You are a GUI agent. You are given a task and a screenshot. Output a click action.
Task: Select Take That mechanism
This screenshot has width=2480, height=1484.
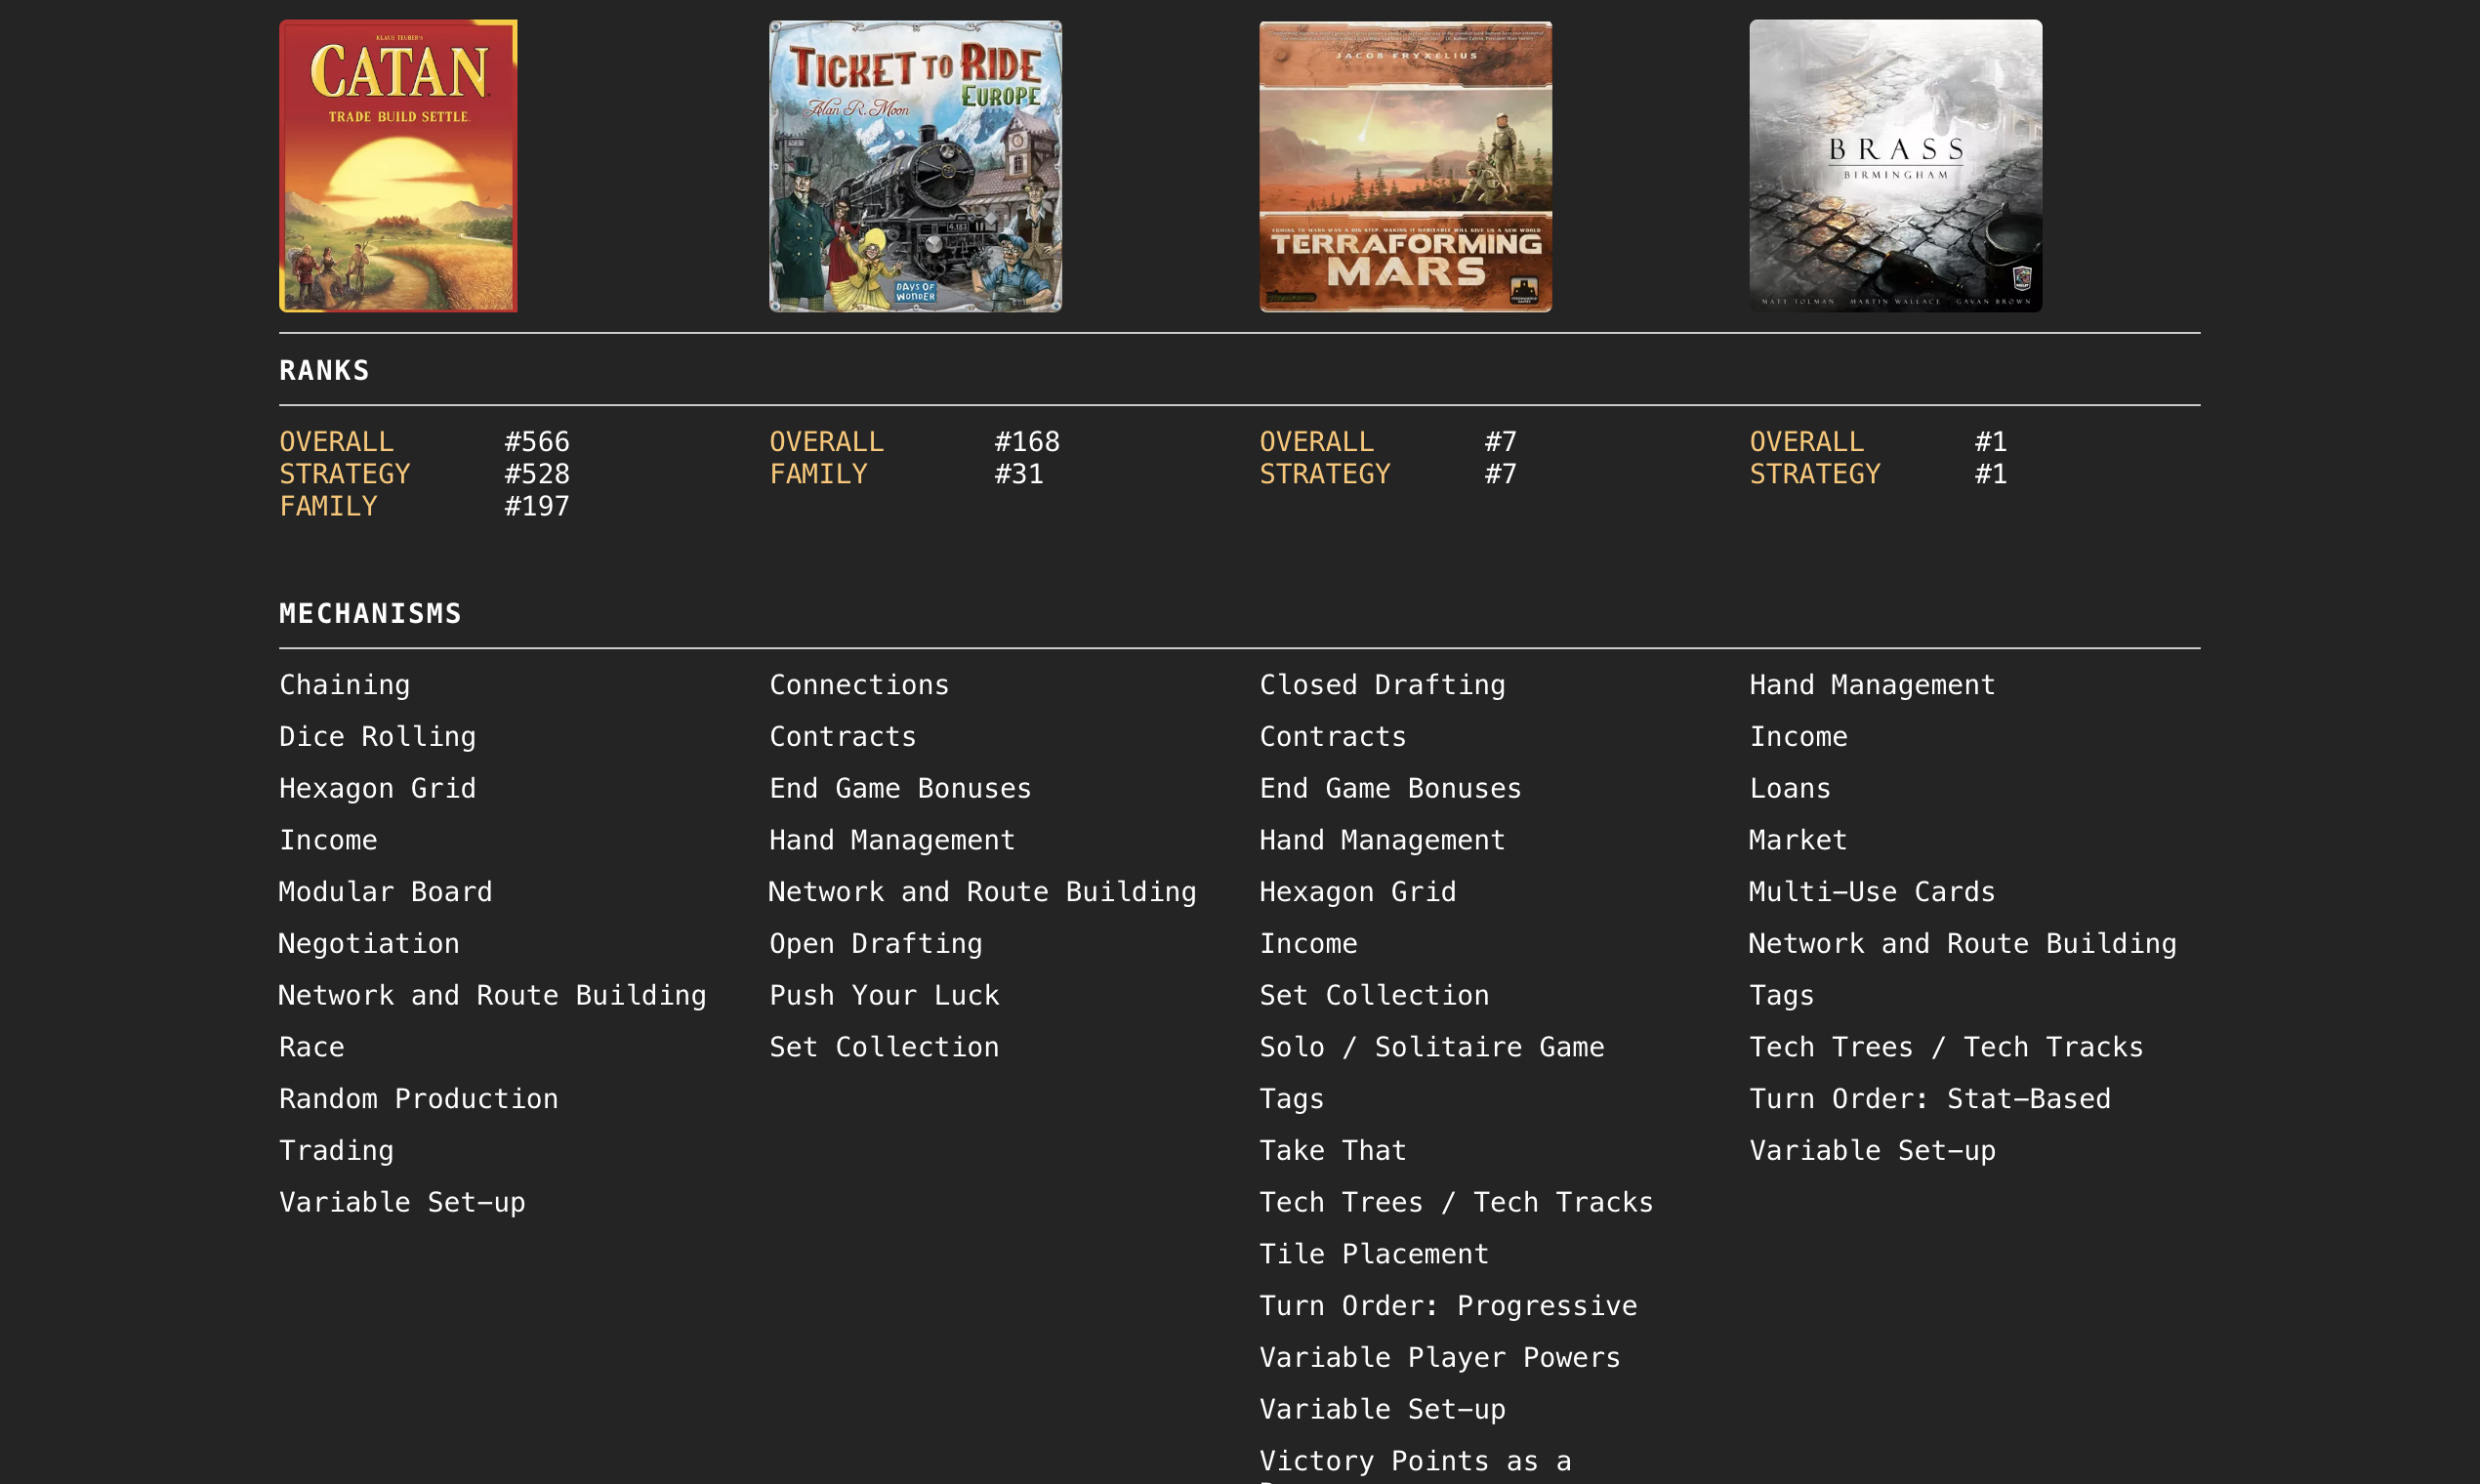[1333, 1151]
